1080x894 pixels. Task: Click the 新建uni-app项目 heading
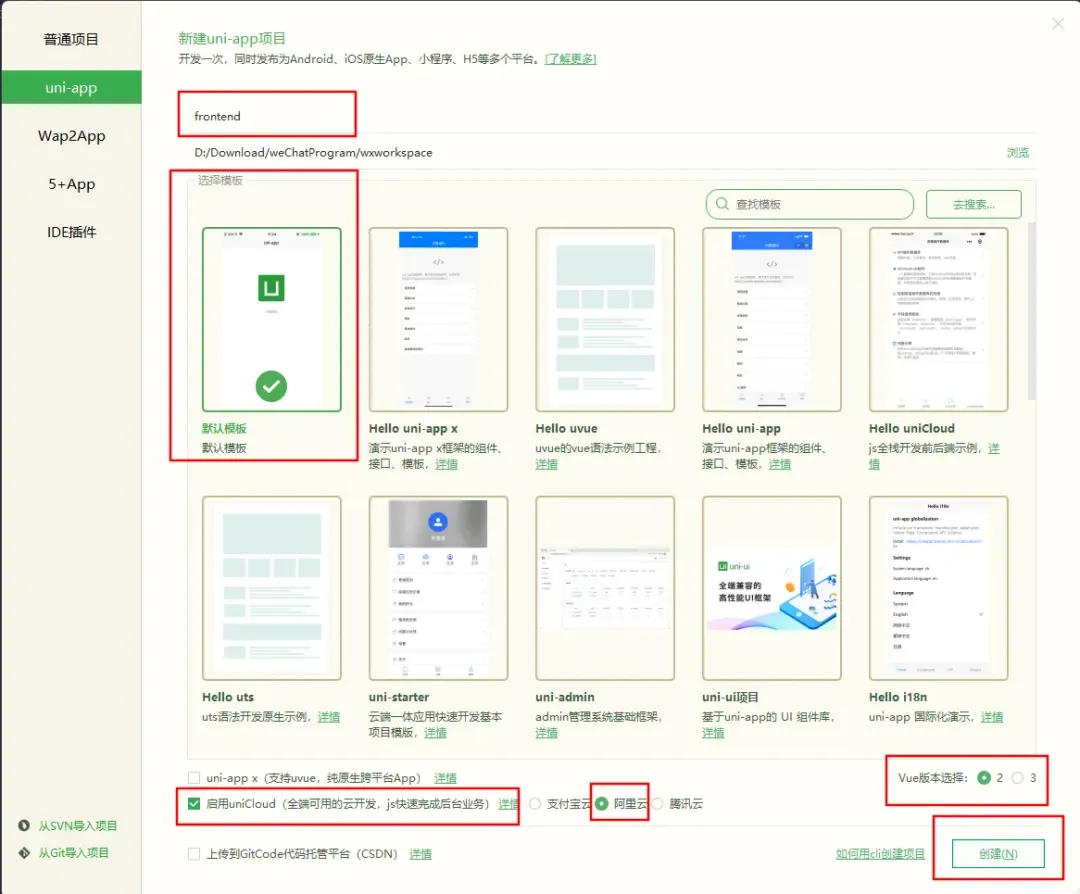(232, 39)
